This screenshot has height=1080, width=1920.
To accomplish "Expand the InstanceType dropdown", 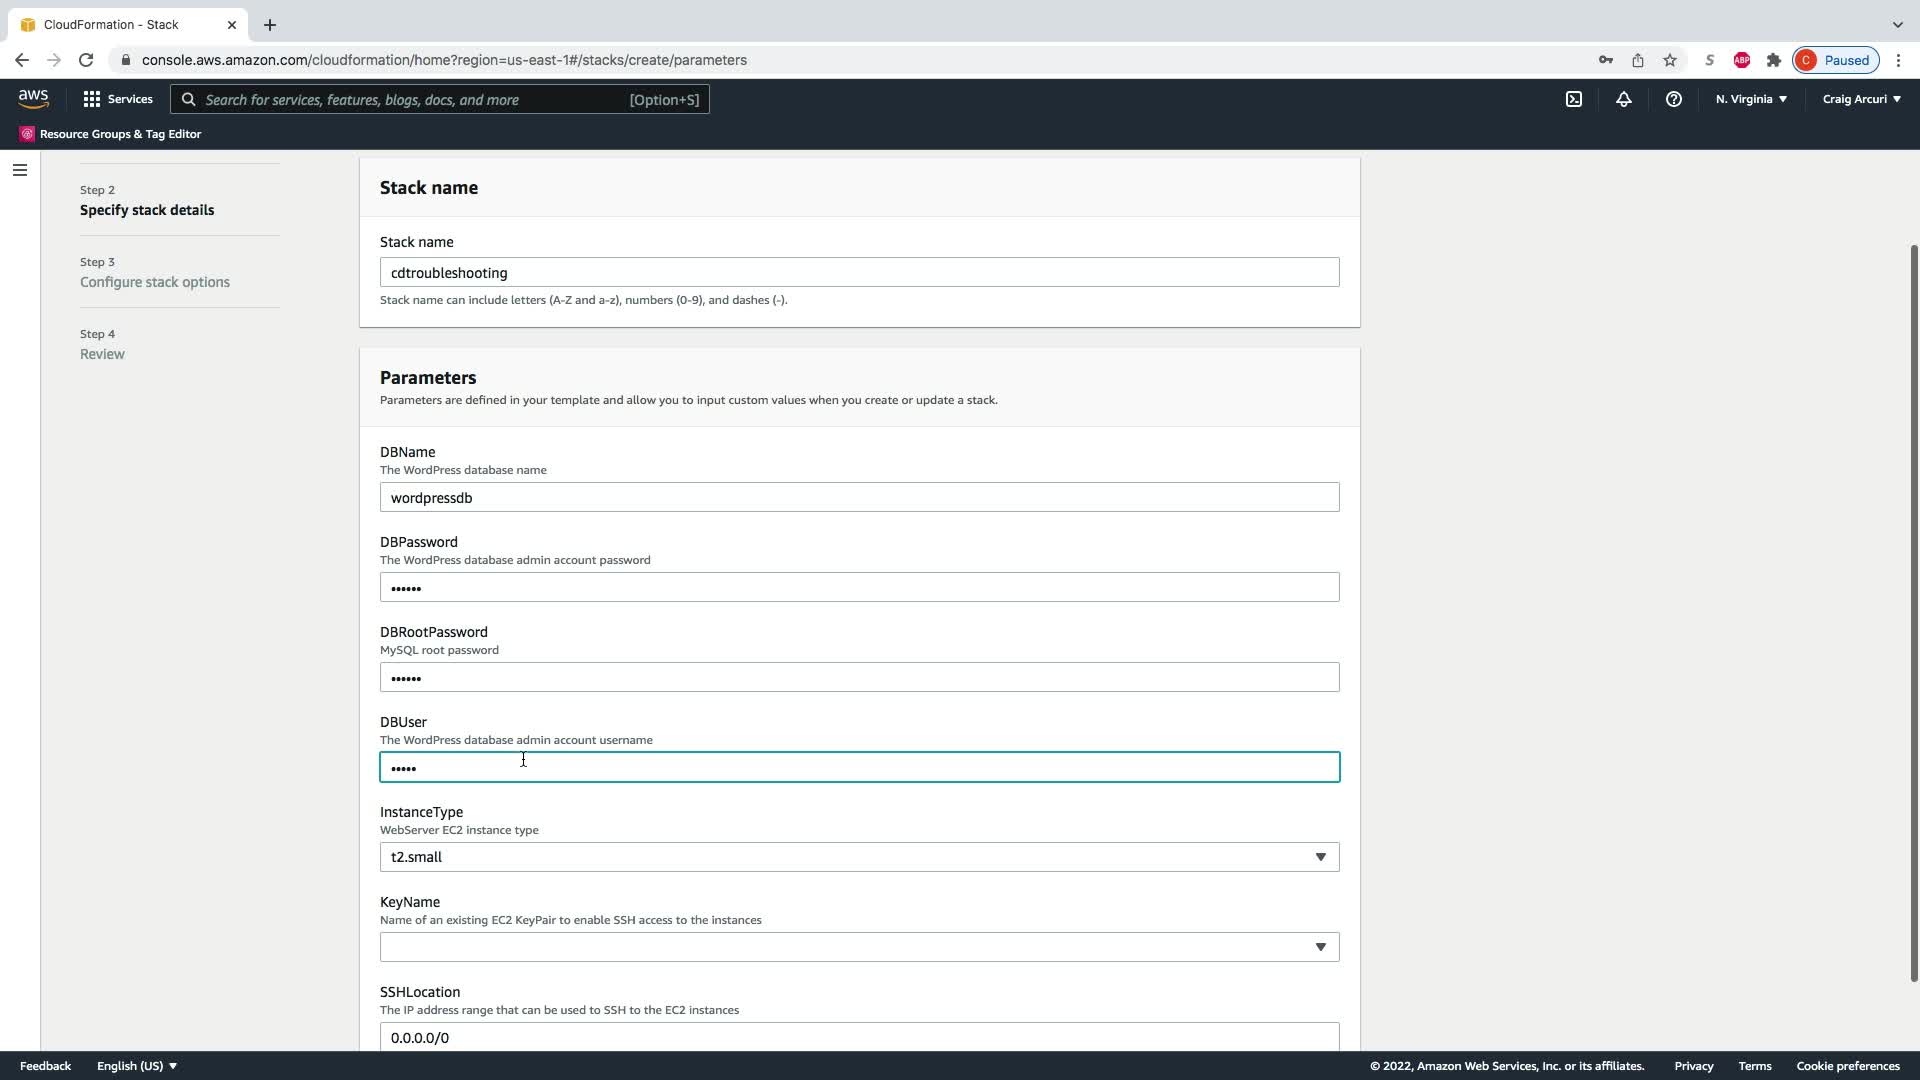I will click(x=859, y=857).
